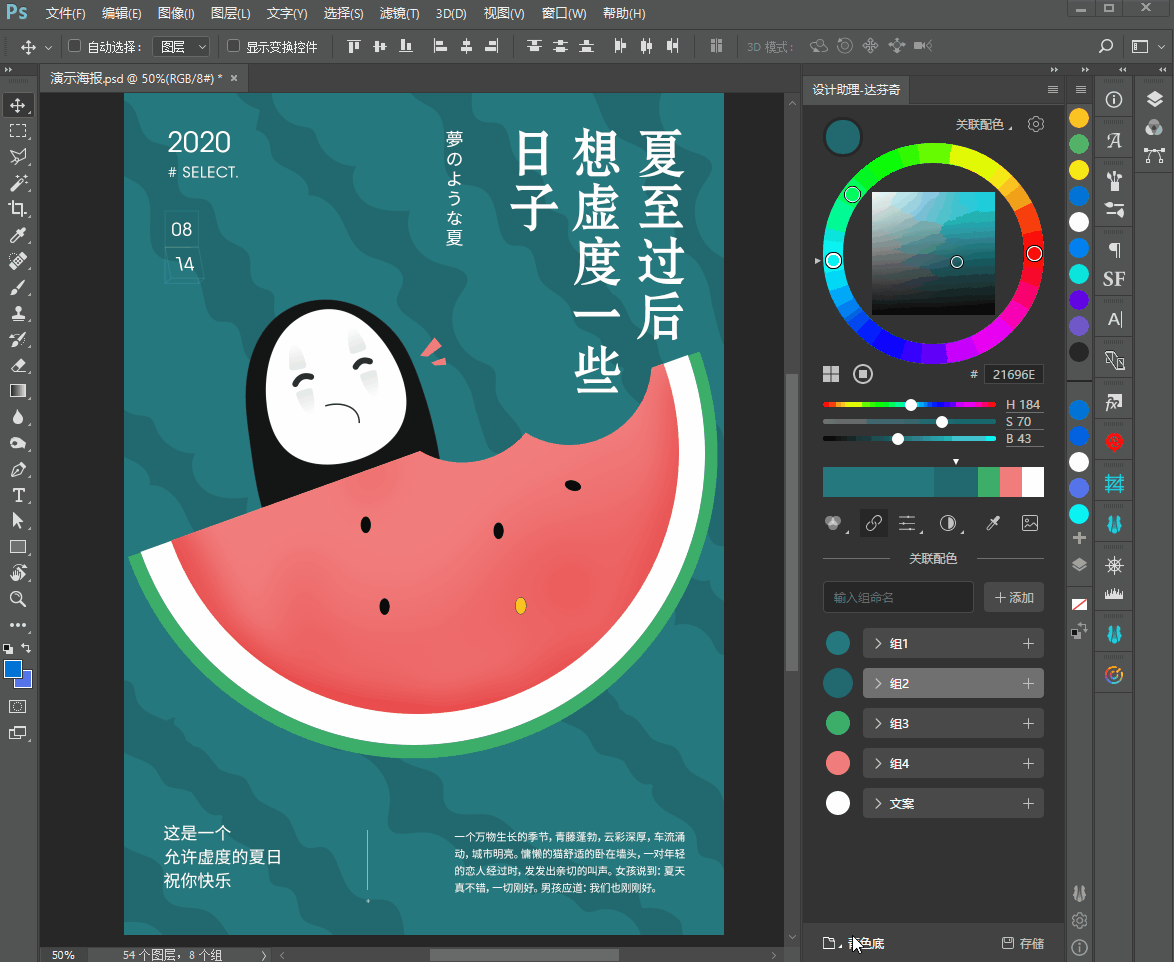This screenshot has width=1174, height=962.
Task: Open the fx styles panel icon
Action: 1114,403
